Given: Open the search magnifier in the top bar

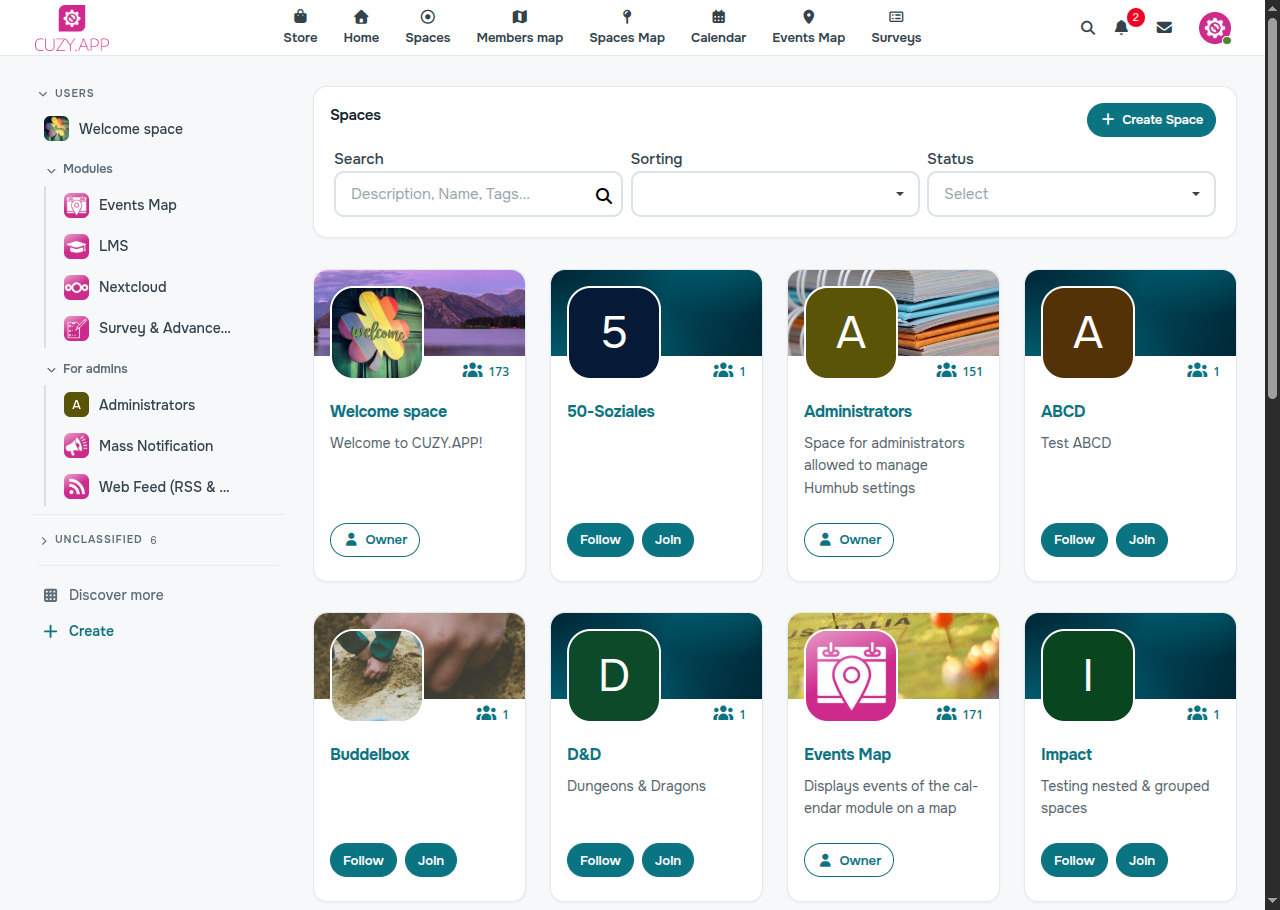Looking at the screenshot, I should tap(1088, 28).
